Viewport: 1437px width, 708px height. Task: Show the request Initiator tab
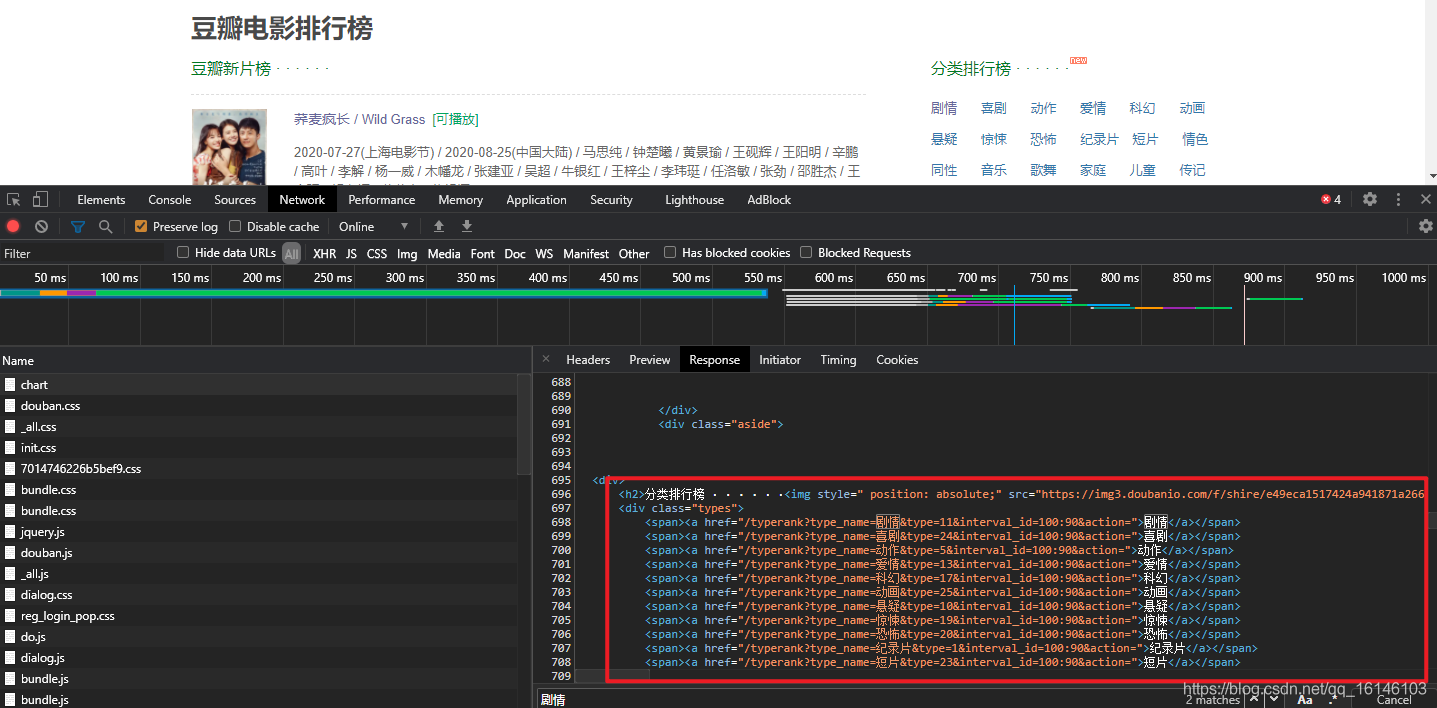(x=780, y=360)
